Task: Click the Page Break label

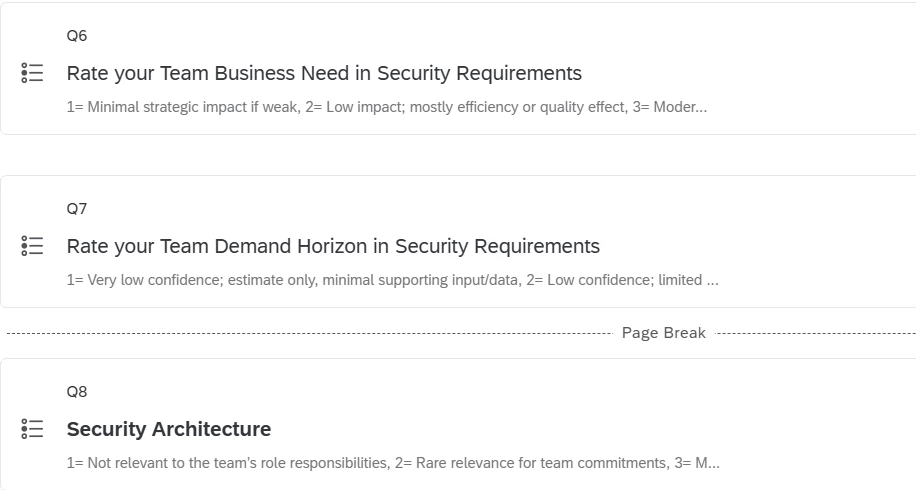Action: [664, 333]
